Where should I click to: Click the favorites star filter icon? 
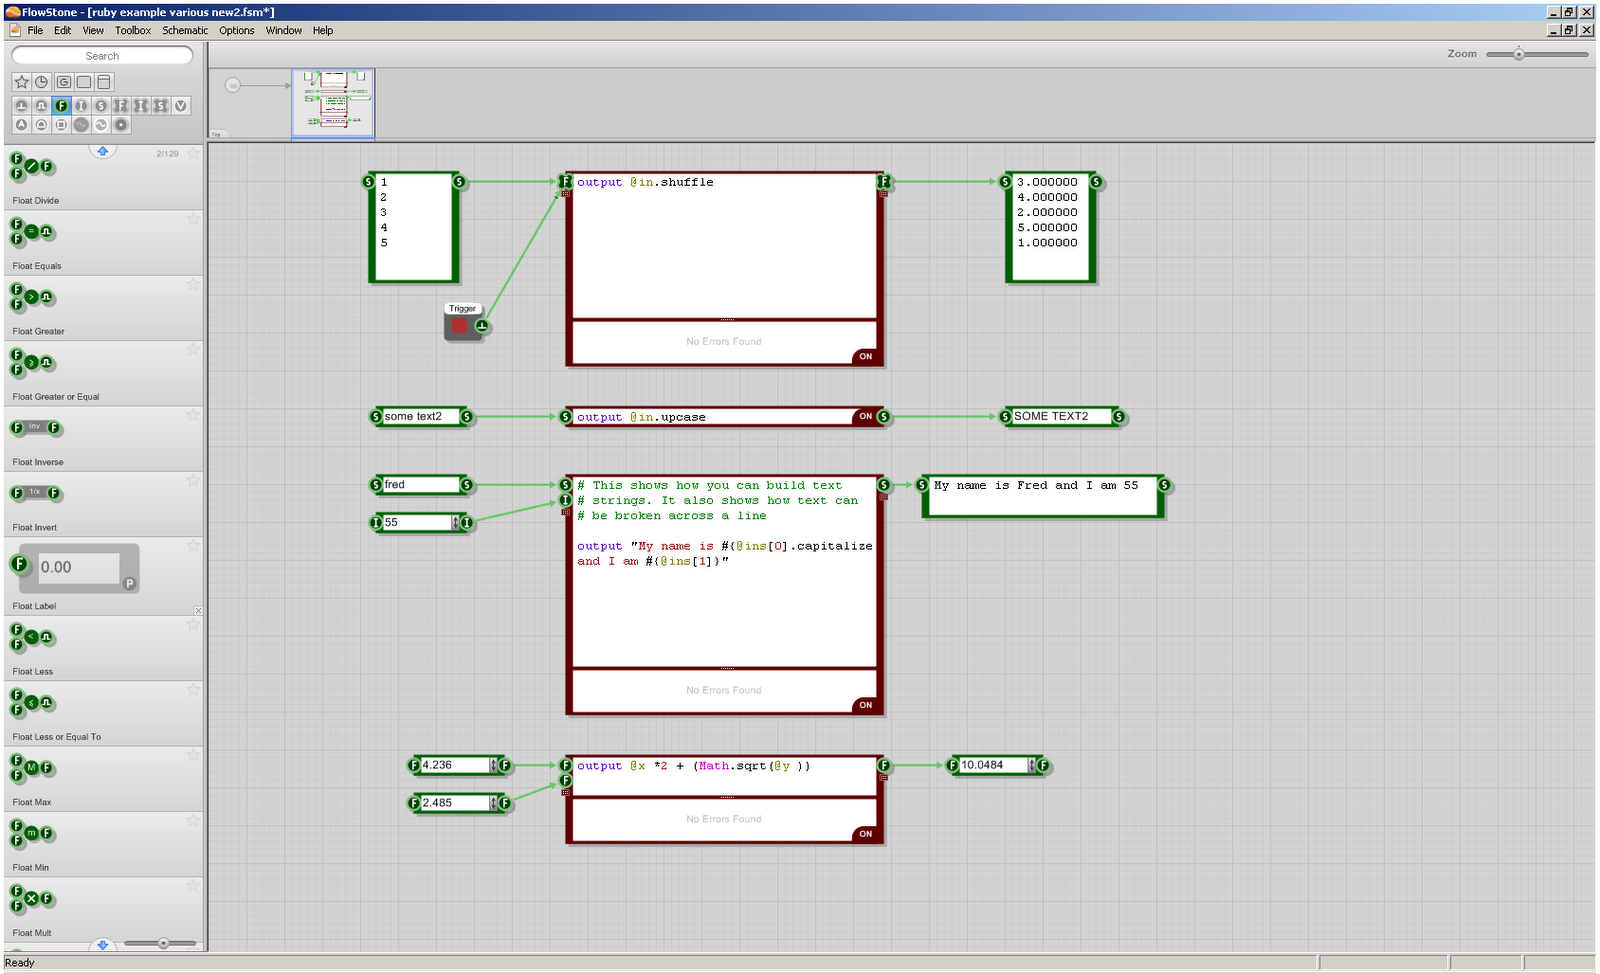click(22, 82)
